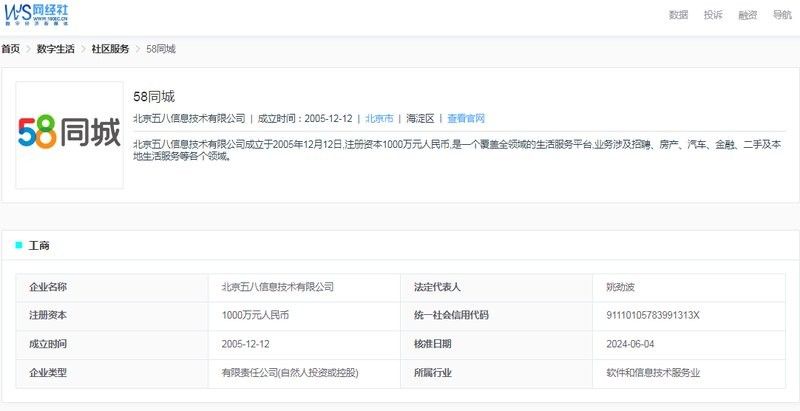
Task: Select 软件和信息技术服务业 value cell
Action: point(689,373)
